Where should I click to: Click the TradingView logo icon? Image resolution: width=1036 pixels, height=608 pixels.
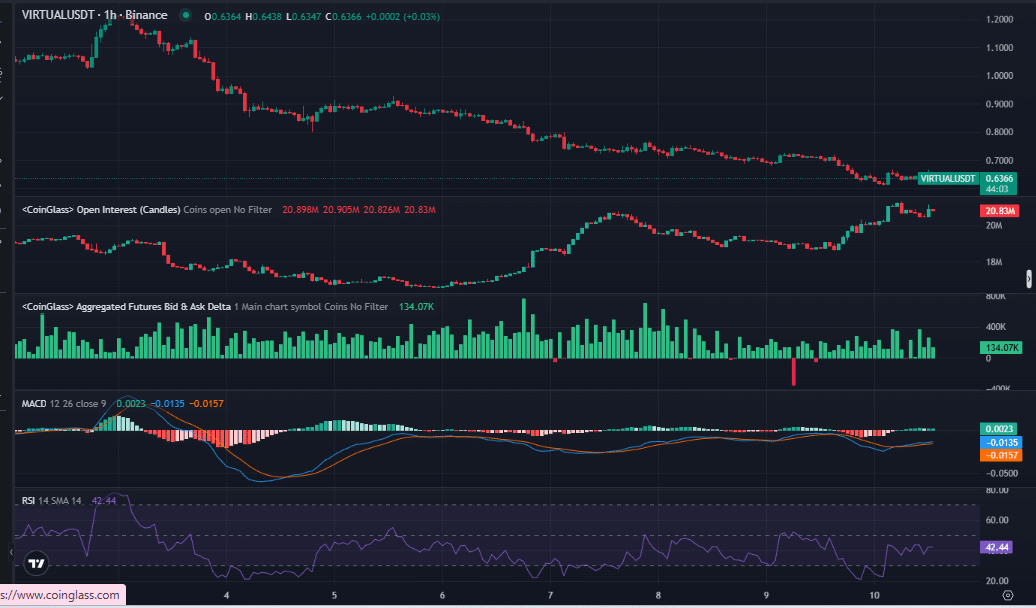click(x=36, y=563)
